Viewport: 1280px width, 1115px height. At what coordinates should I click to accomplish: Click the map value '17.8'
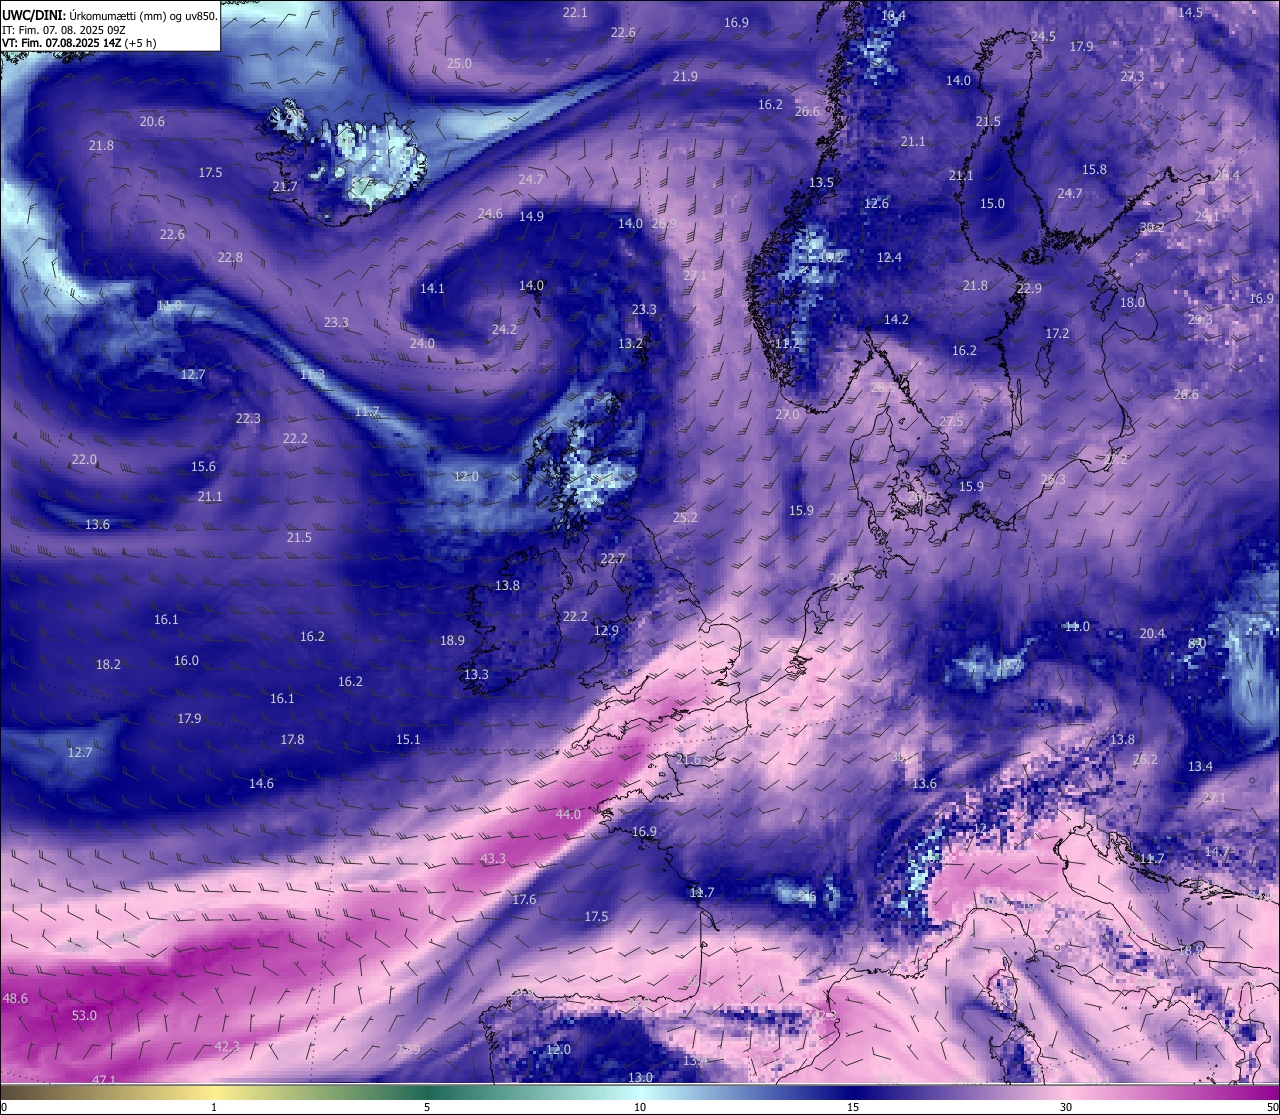click(292, 739)
